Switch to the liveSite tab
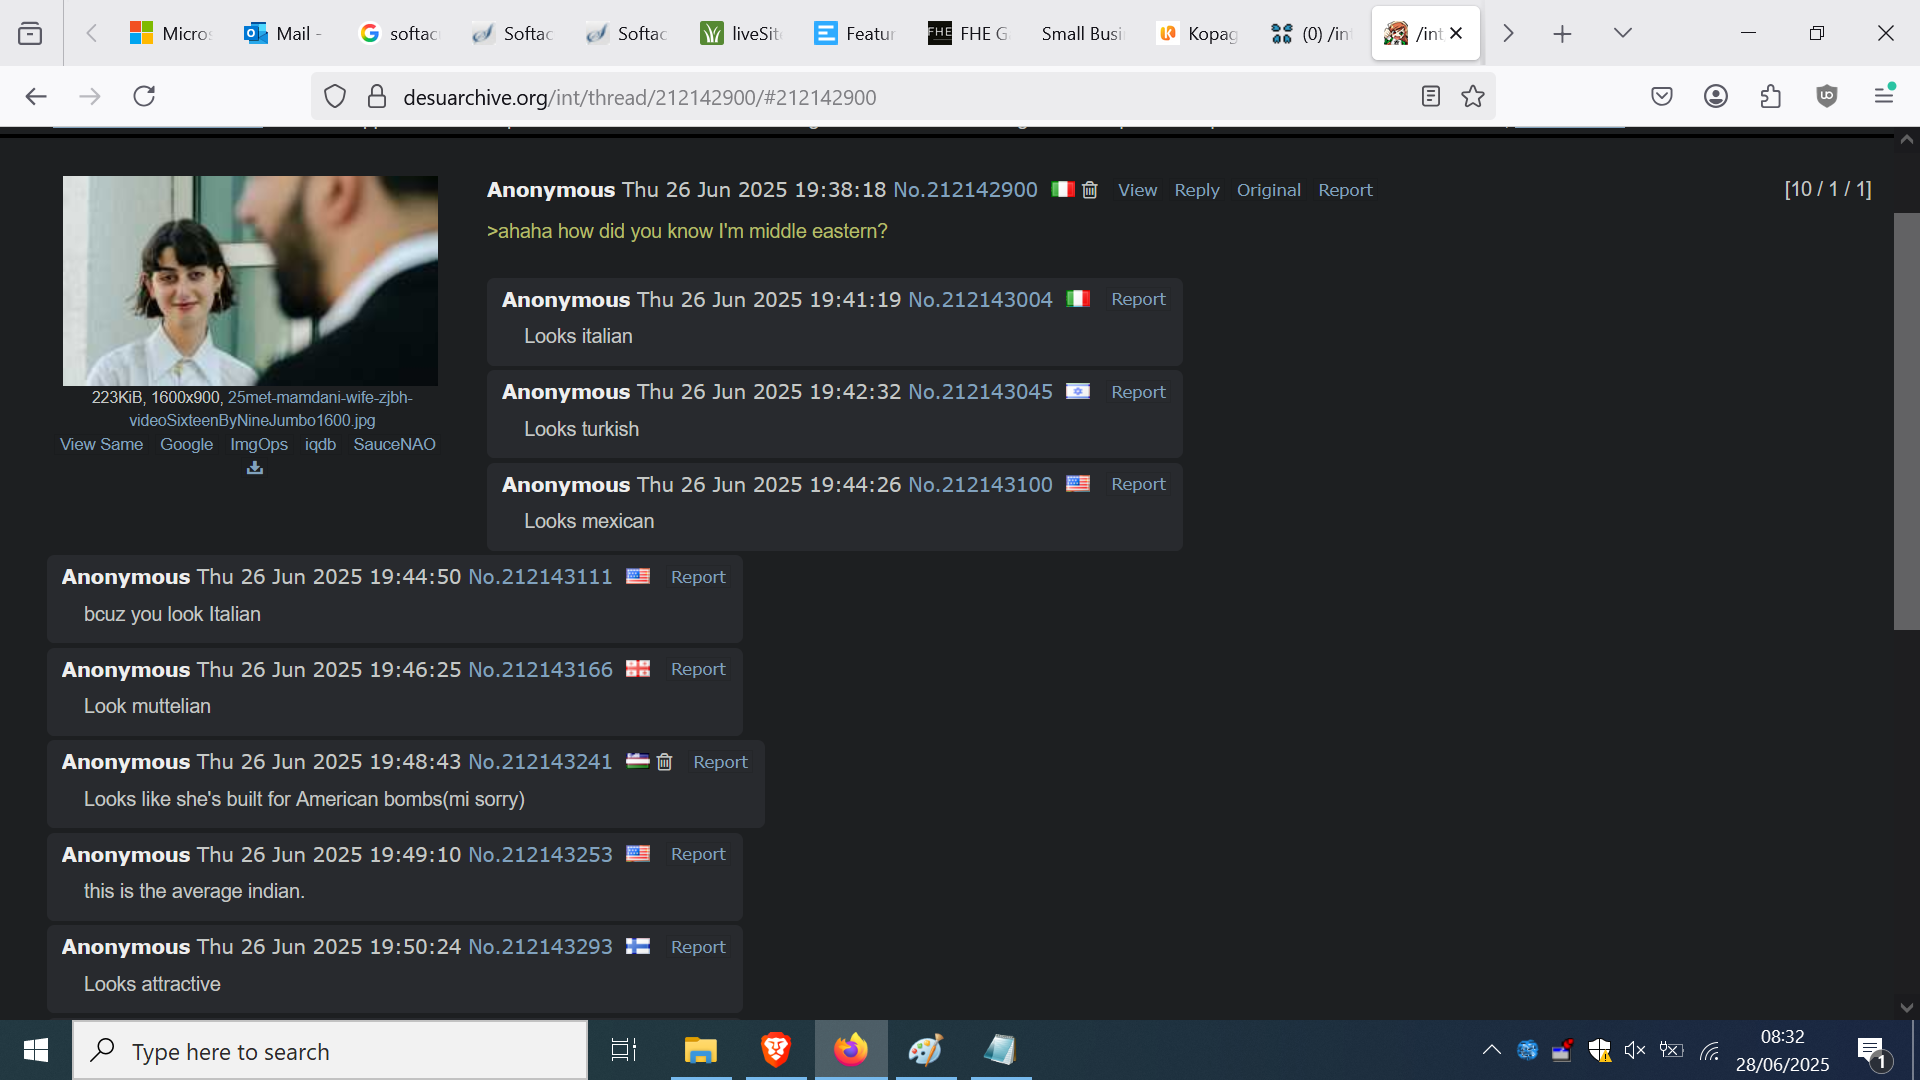This screenshot has height=1080, width=1920. pos(741,33)
